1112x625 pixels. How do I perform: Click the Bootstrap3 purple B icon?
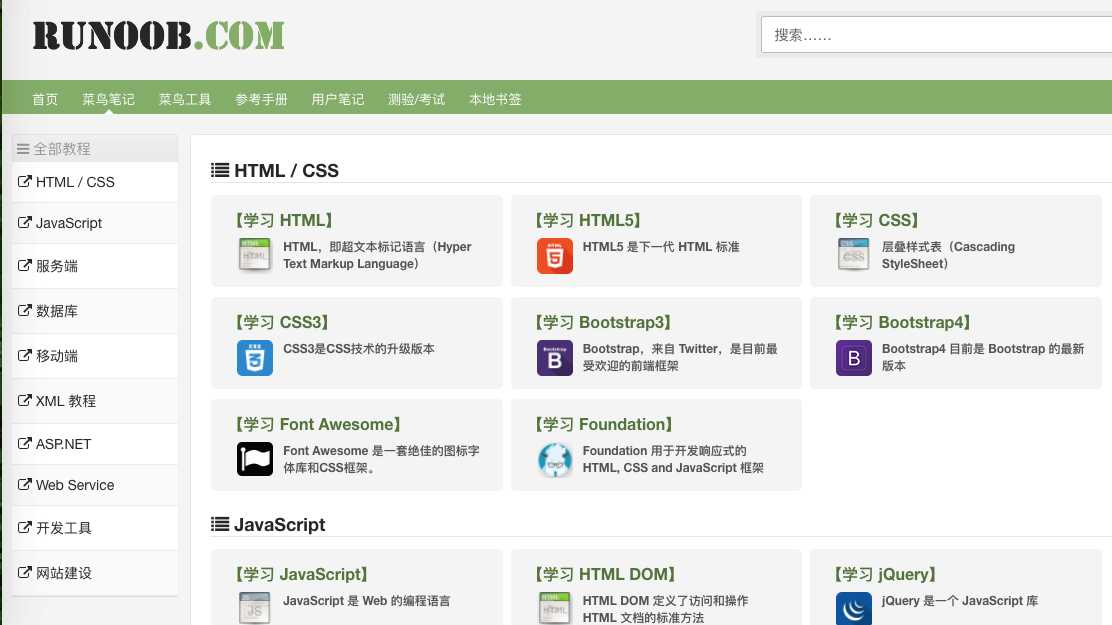click(555, 358)
